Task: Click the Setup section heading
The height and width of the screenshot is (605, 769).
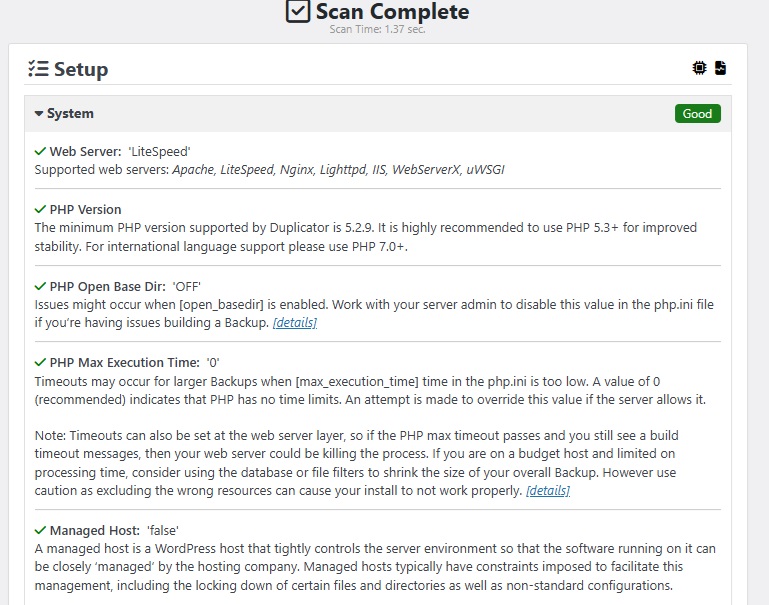Action: [80, 69]
